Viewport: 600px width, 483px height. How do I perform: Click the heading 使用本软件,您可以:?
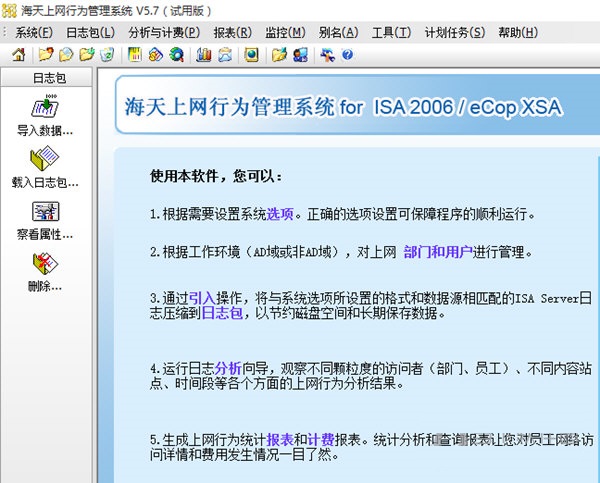(x=216, y=176)
